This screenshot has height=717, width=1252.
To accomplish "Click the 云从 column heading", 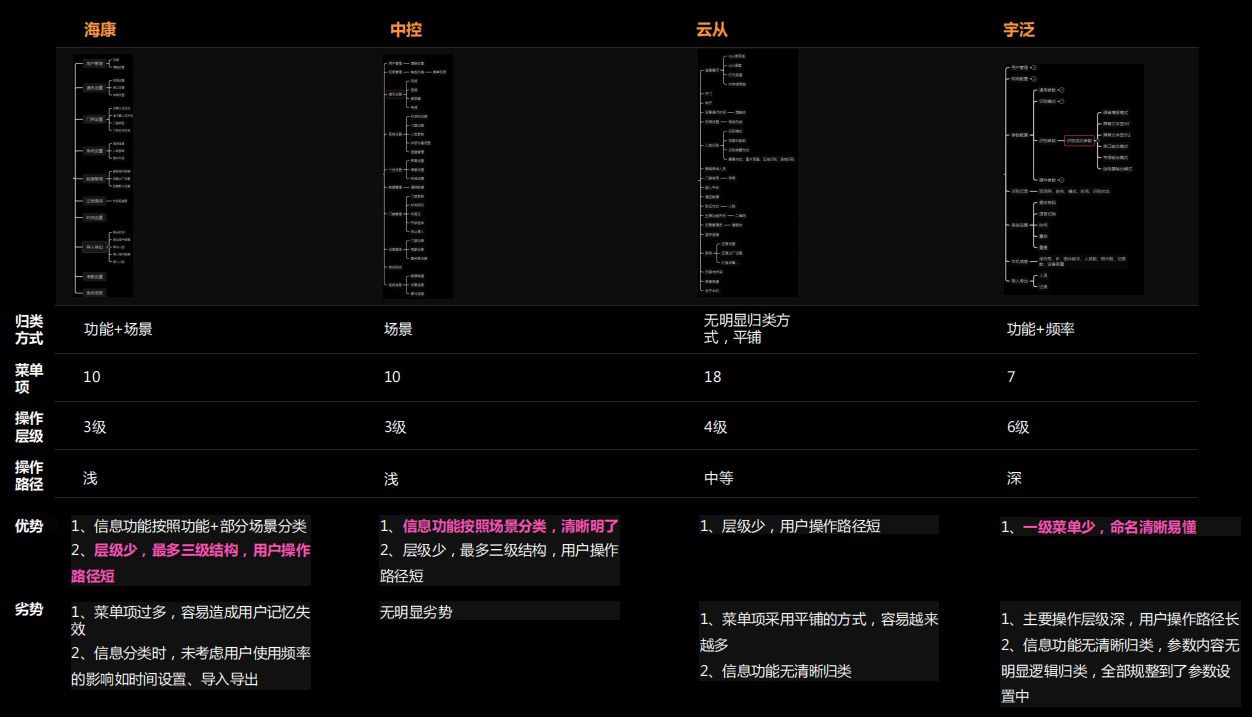I will coord(712,30).
